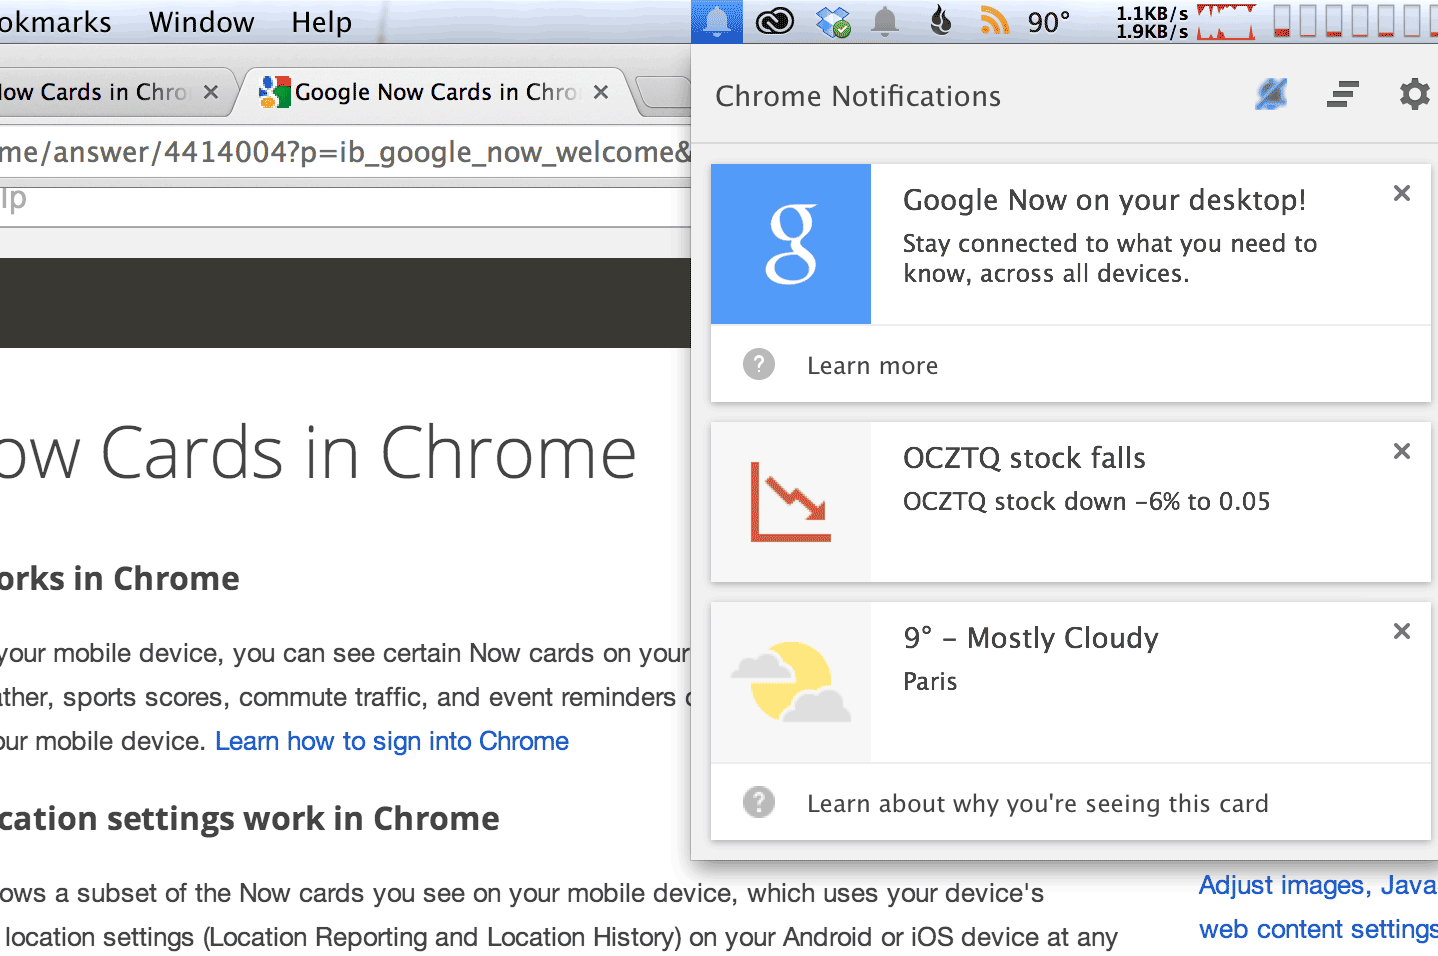Click the orange RSS feed menu bar icon
This screenshot has width=1438, height=956.
pos(994,21)
